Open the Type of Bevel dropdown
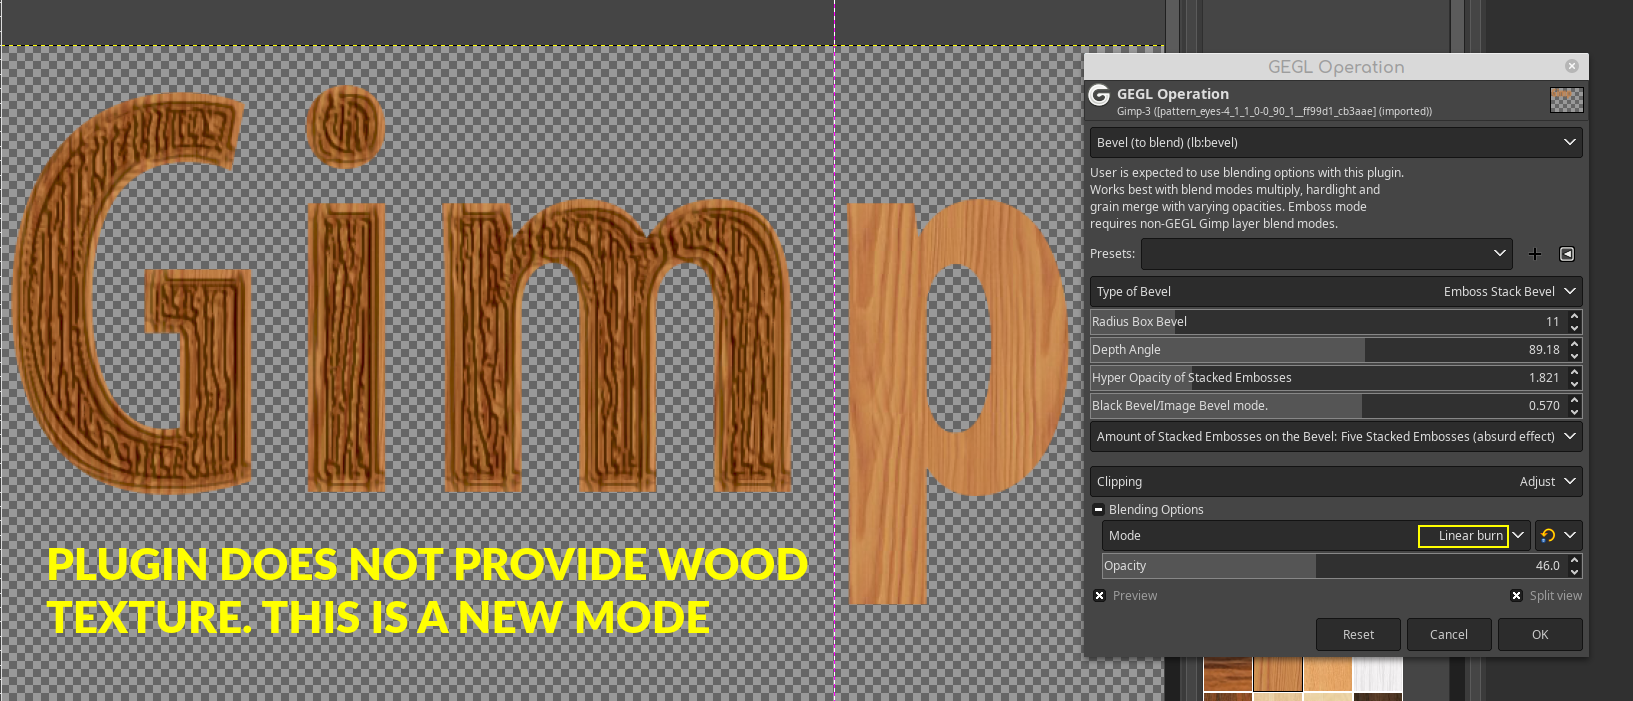This screenshot has height=701, width=1633. pos(1336,291)
